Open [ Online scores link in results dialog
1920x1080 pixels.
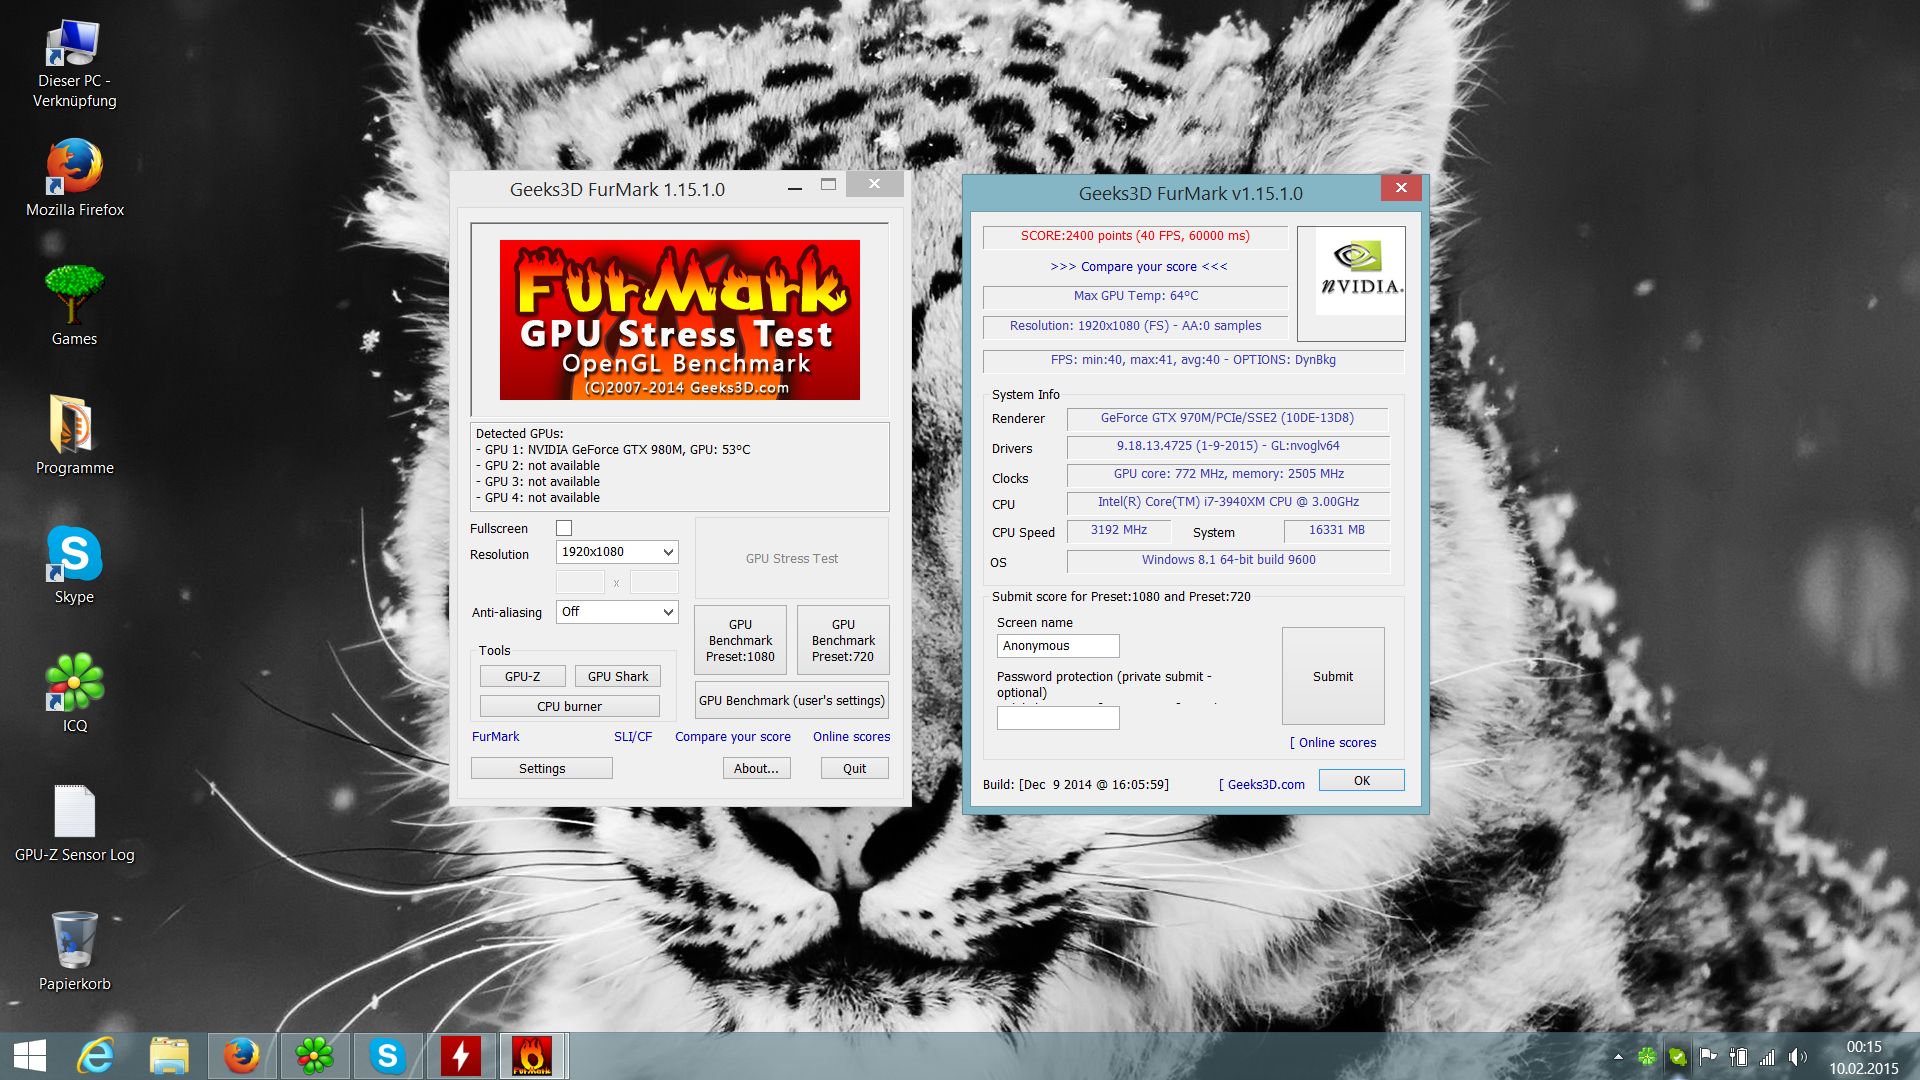[1333, 743]
